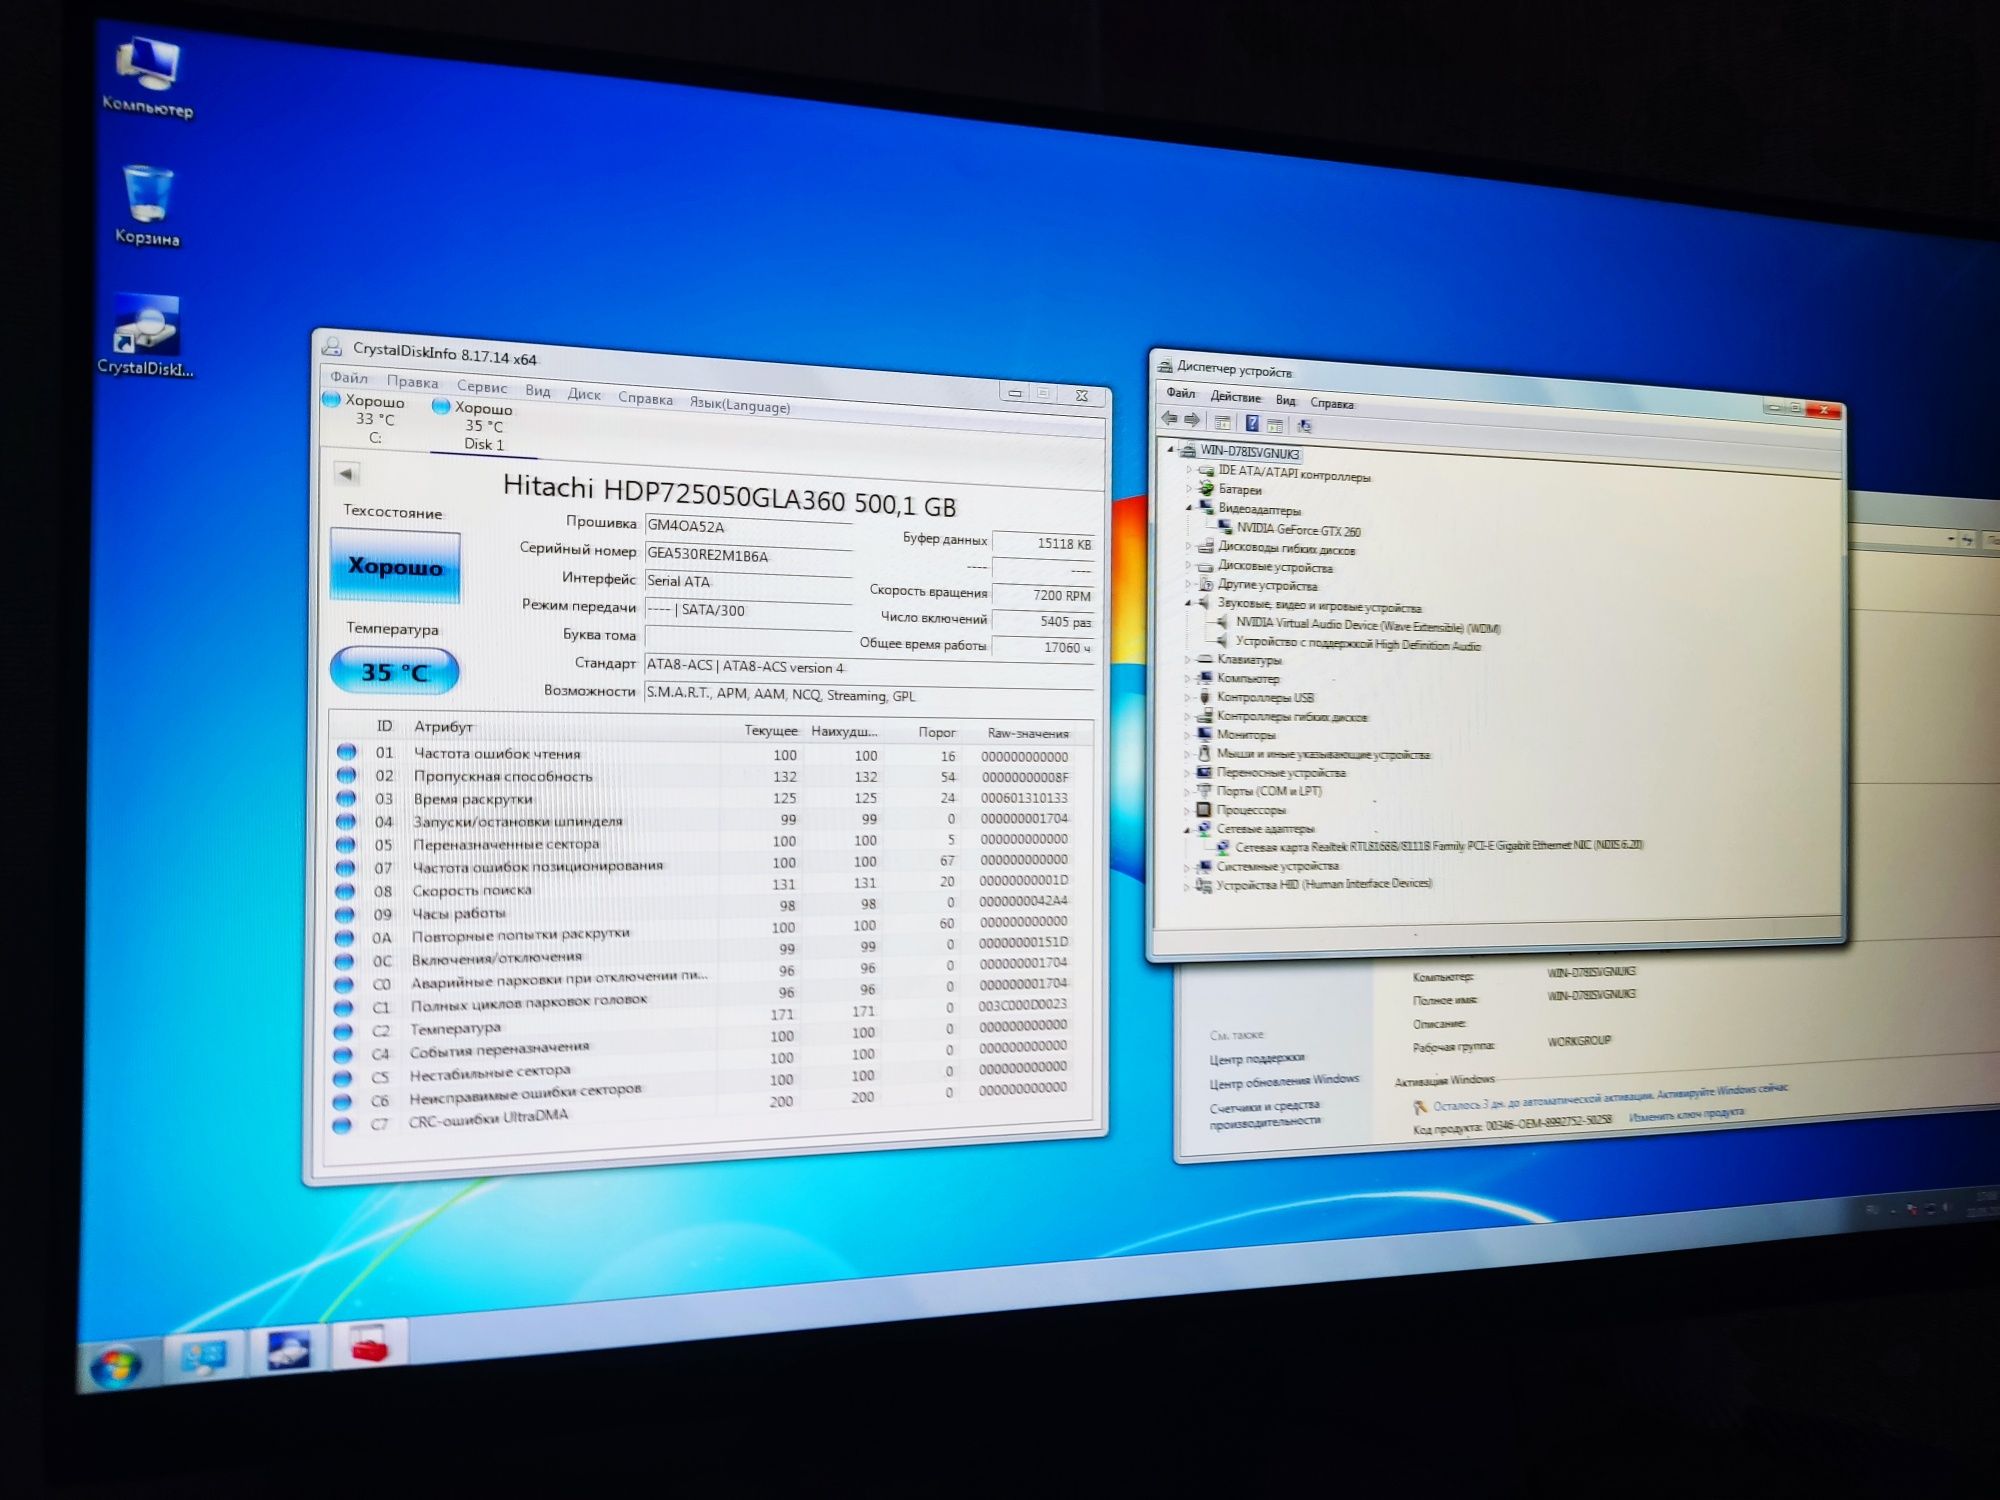
Task: Open Файл menu in Device Manager
Action: point(1180,393)
